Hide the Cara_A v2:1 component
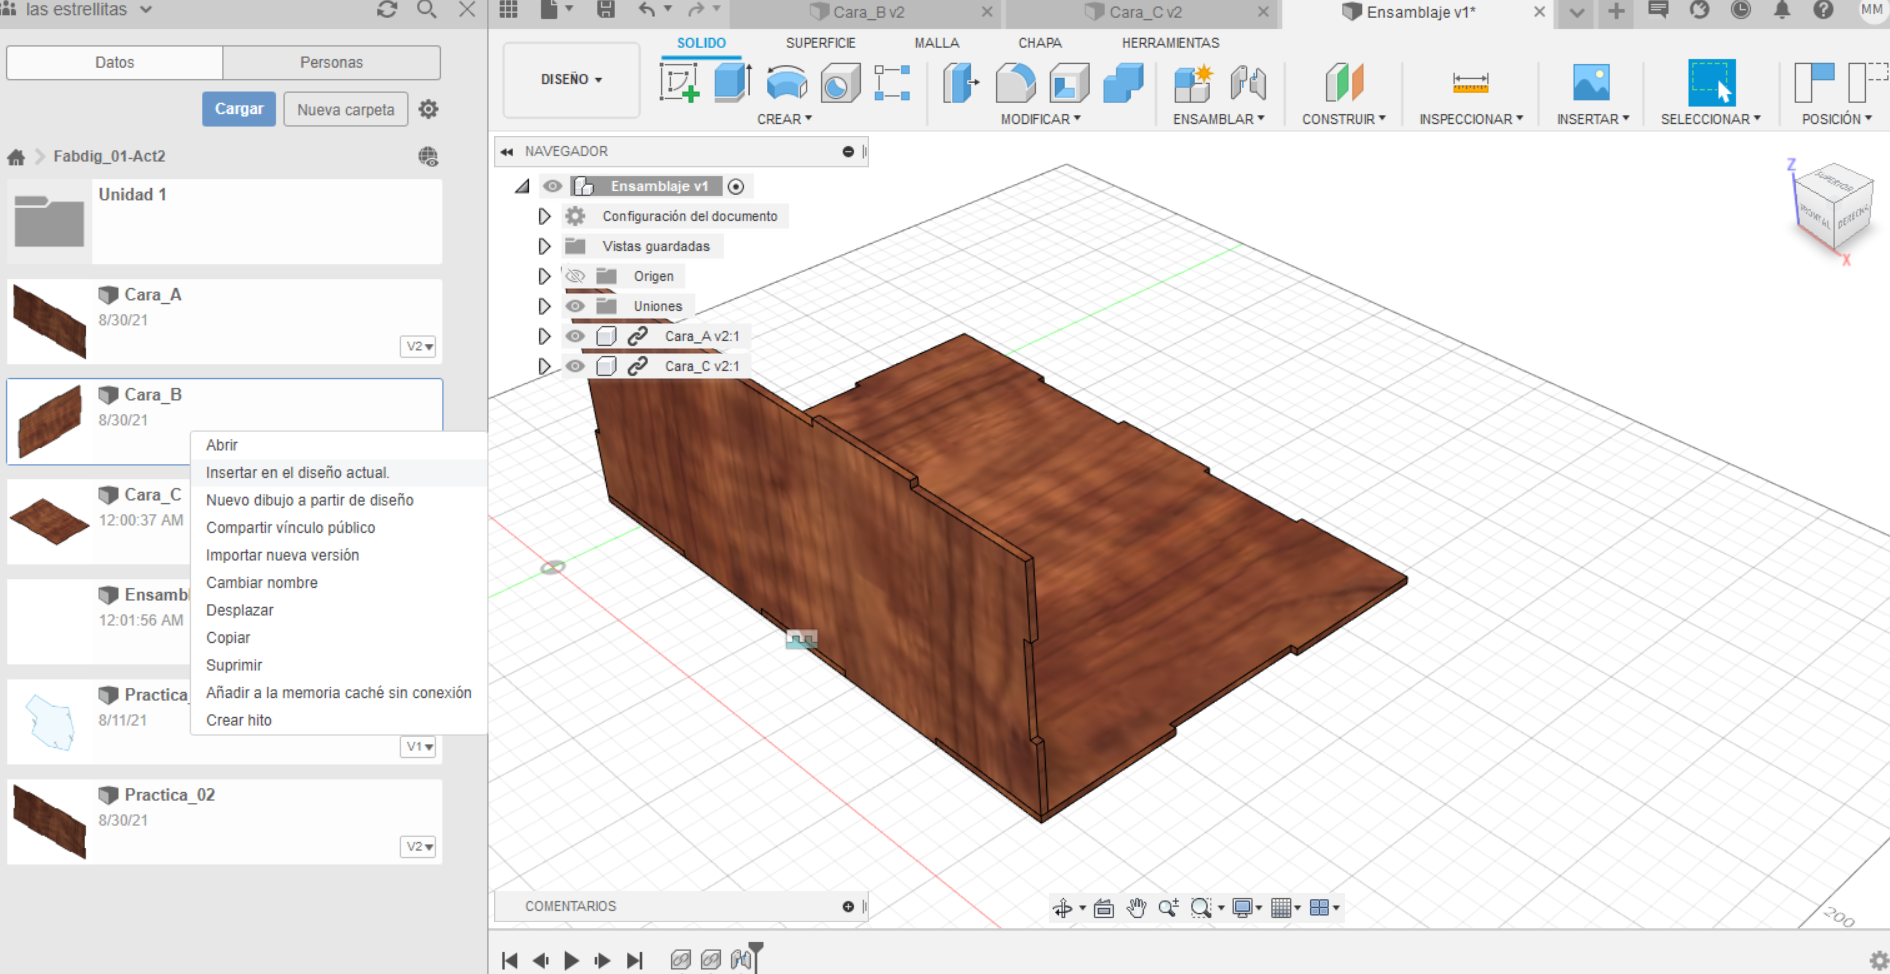The height and width of the screenshot is (974, 1890). (x=575, y=336)
